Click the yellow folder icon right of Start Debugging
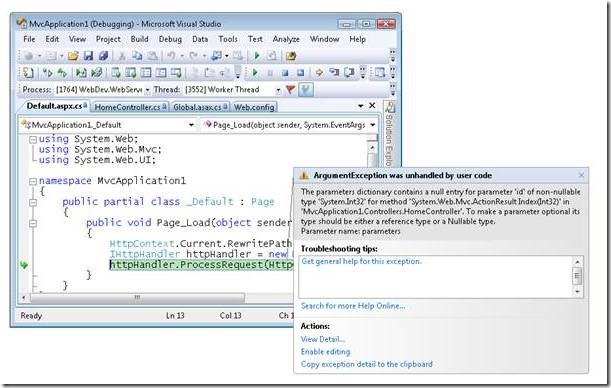This screenshot has width=611, height=388. point(291,56)
